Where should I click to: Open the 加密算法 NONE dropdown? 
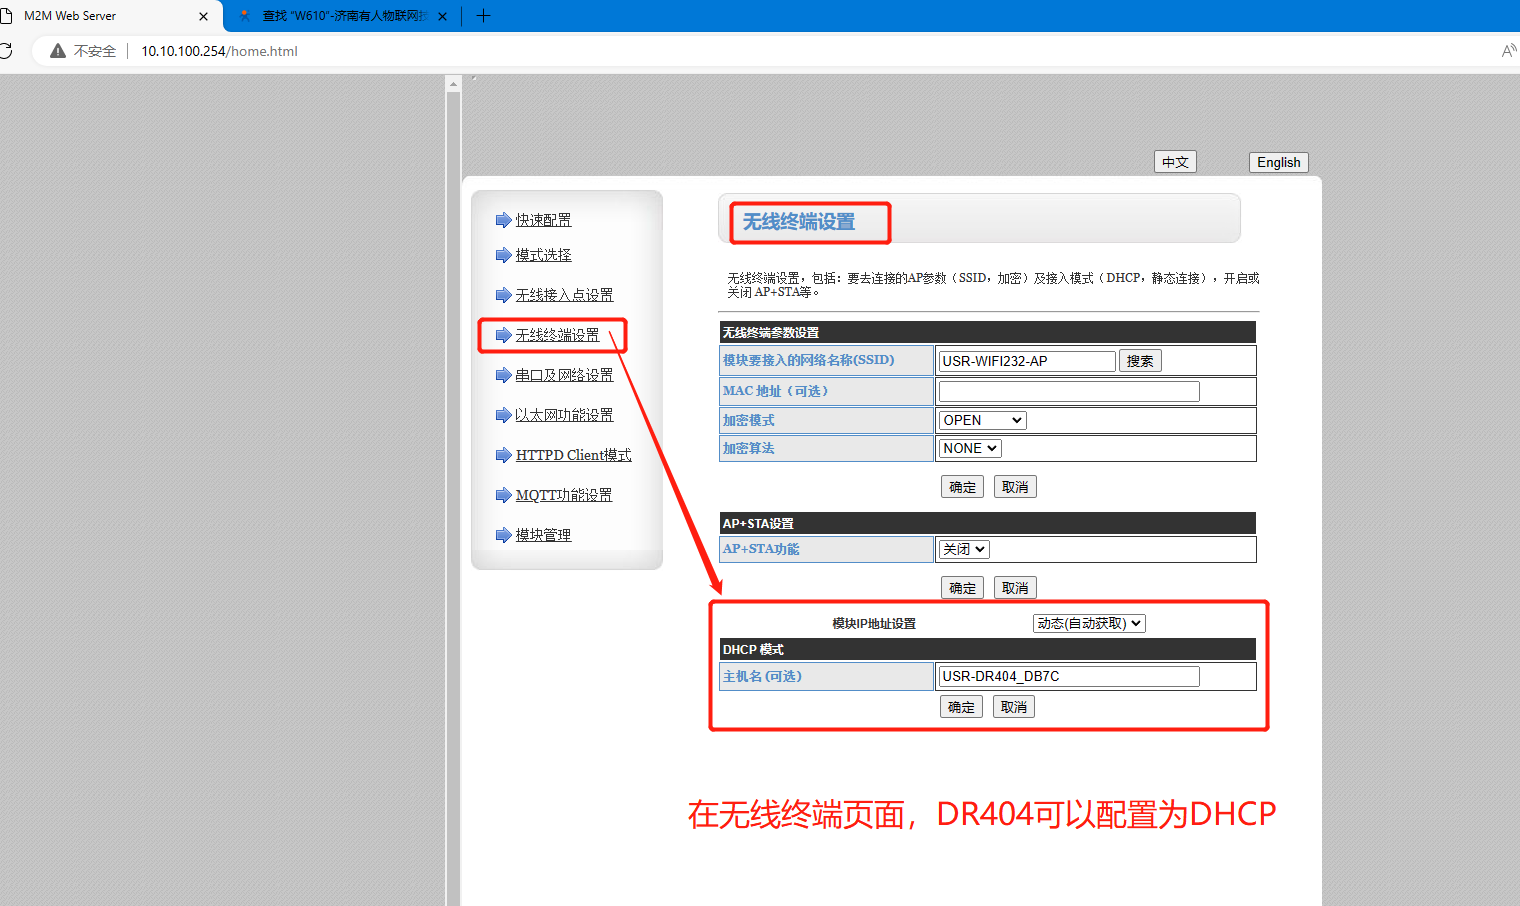(x=970, y=448)
